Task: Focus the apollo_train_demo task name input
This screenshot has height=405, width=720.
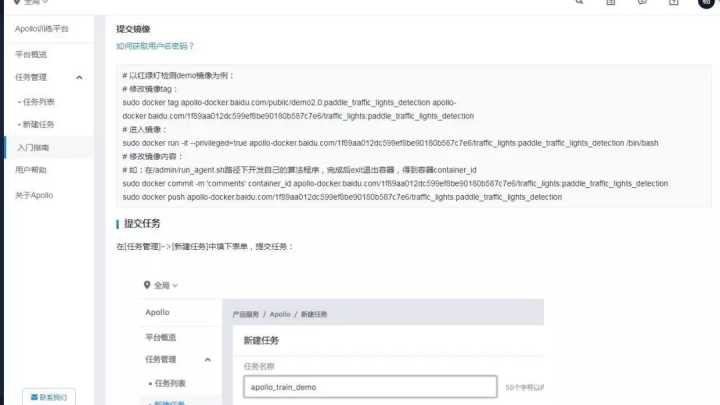Action: tap(370, 387)
